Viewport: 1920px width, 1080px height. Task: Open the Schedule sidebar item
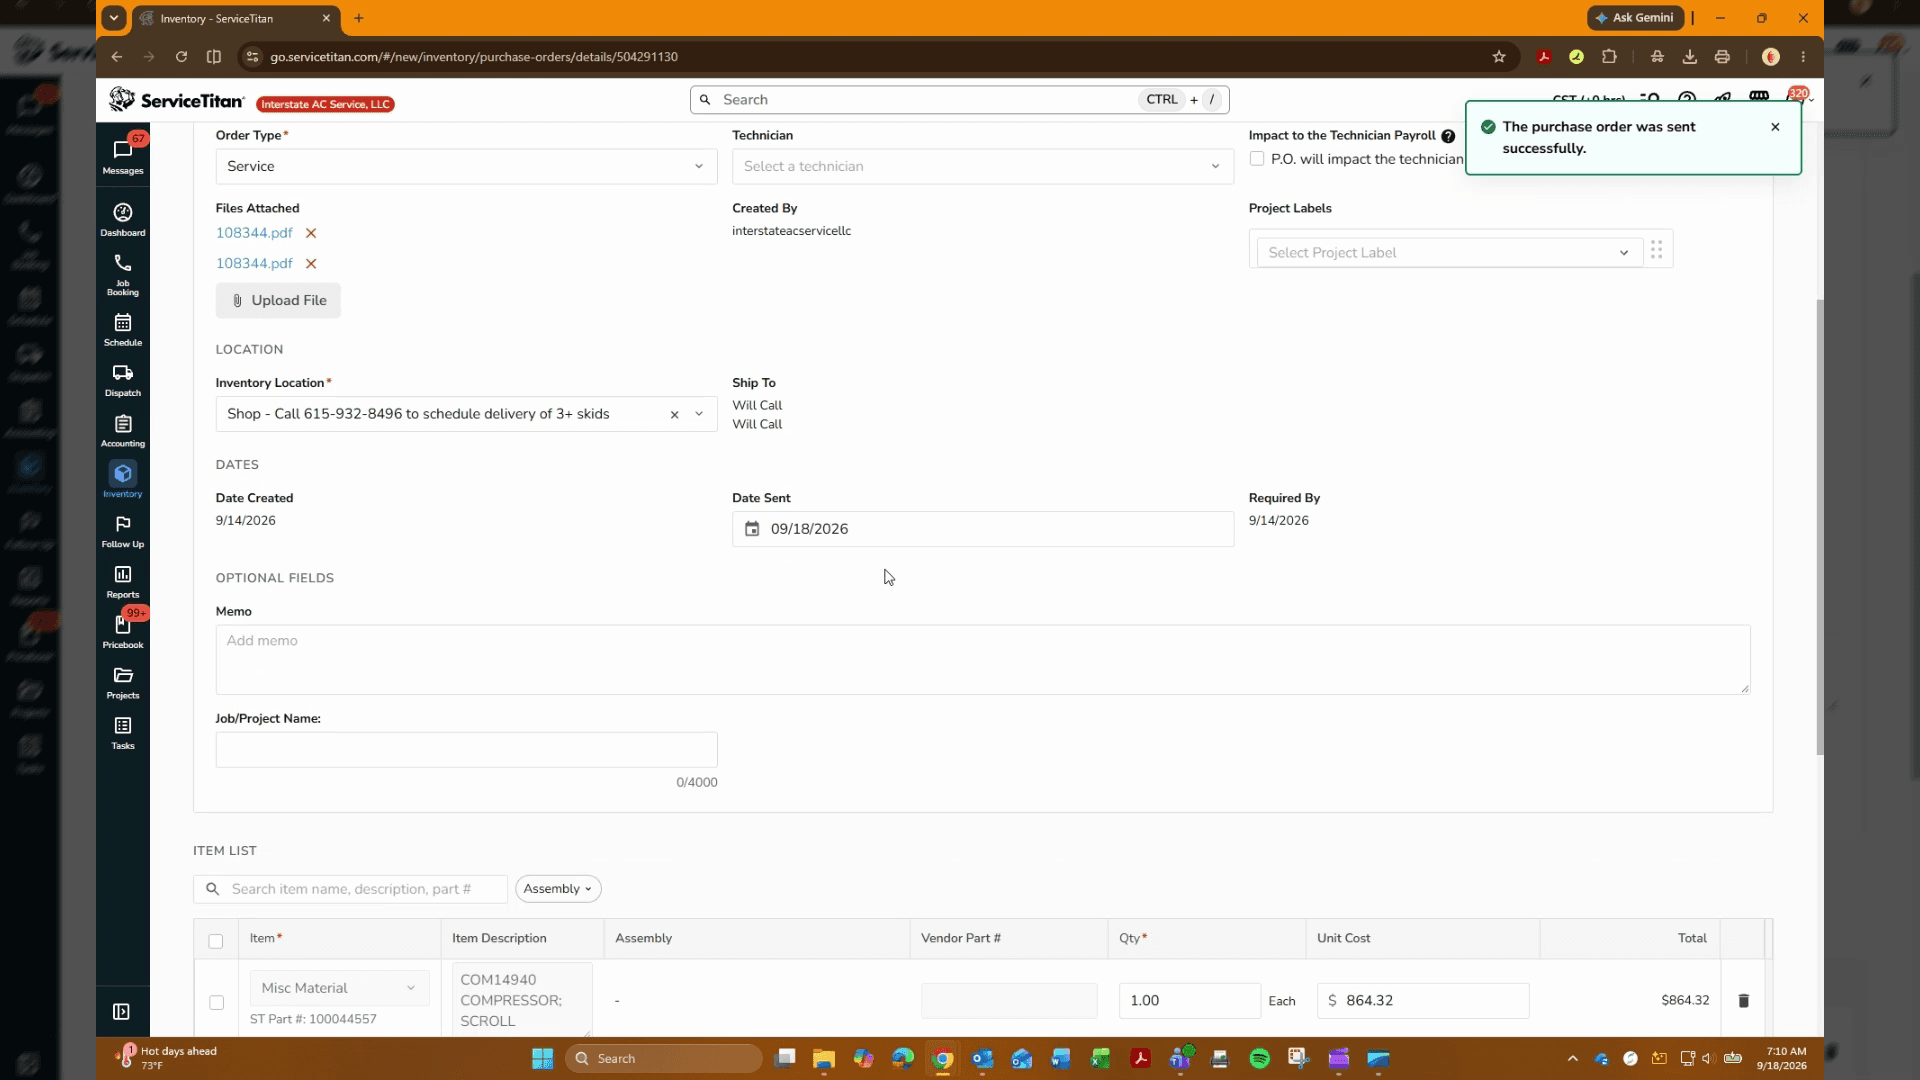123,329
